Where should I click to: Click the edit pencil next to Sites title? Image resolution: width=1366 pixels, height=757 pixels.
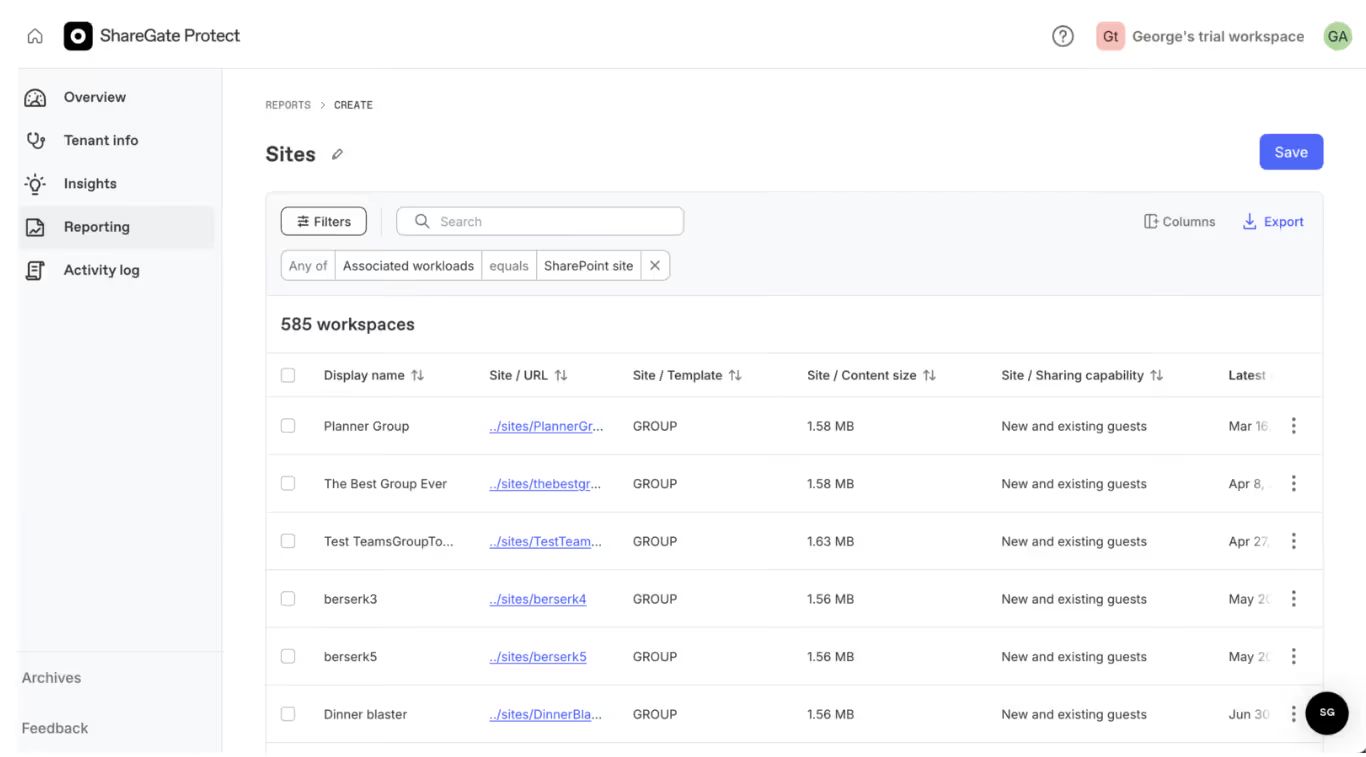pyautogui.click(x=336, y=154)
